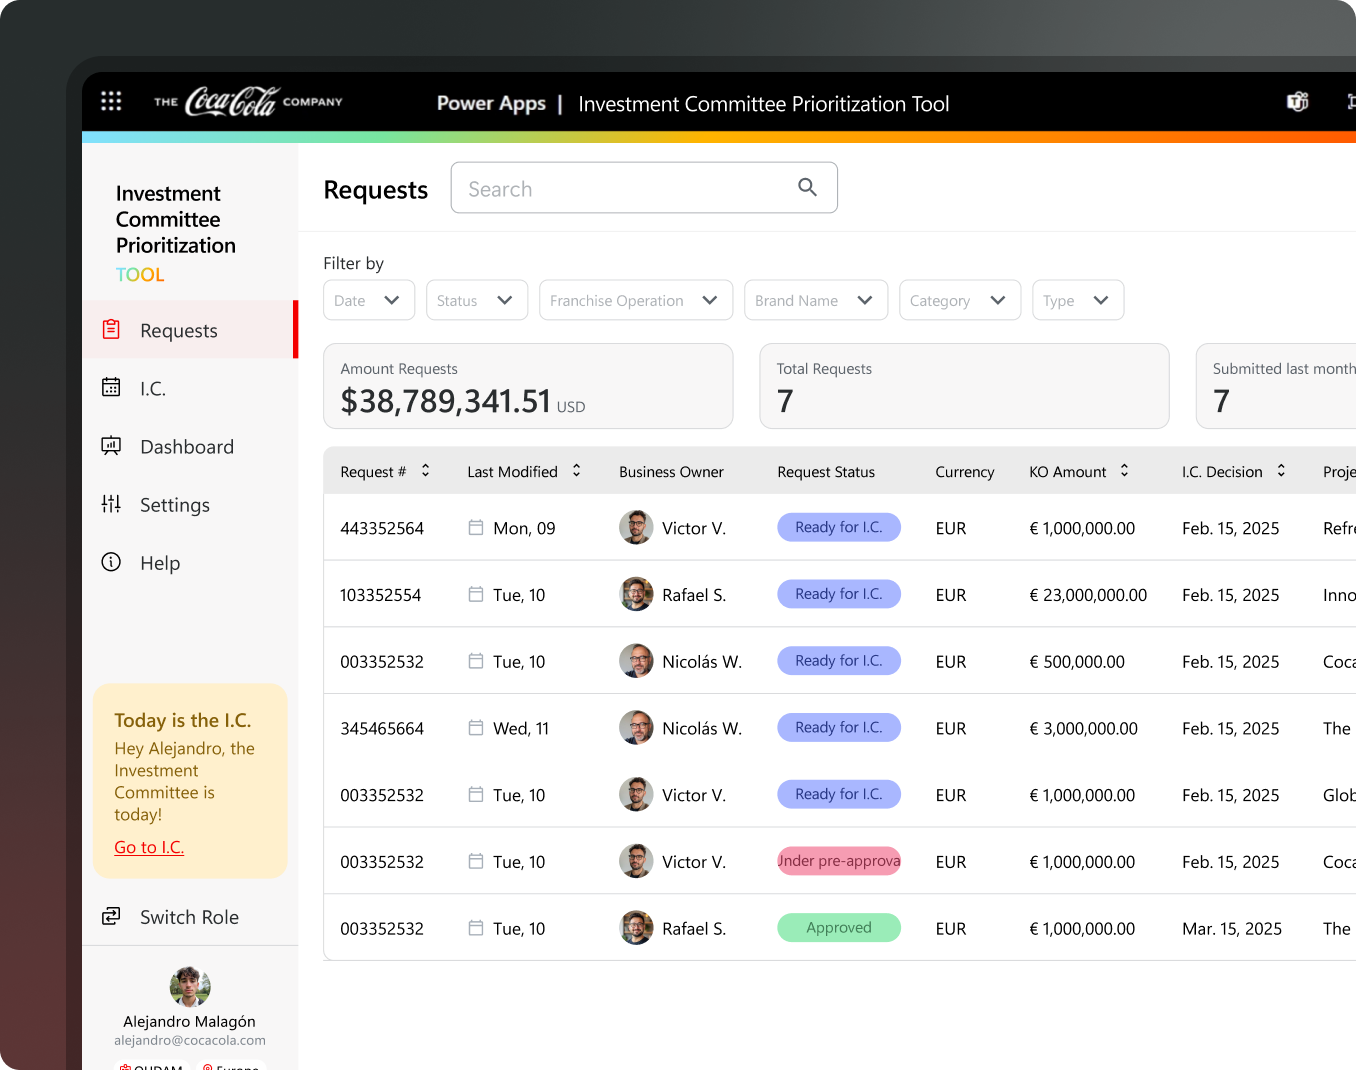Click the Help info icon
The width and height of the screenshot is (1356, 1070).
[111, 562]
